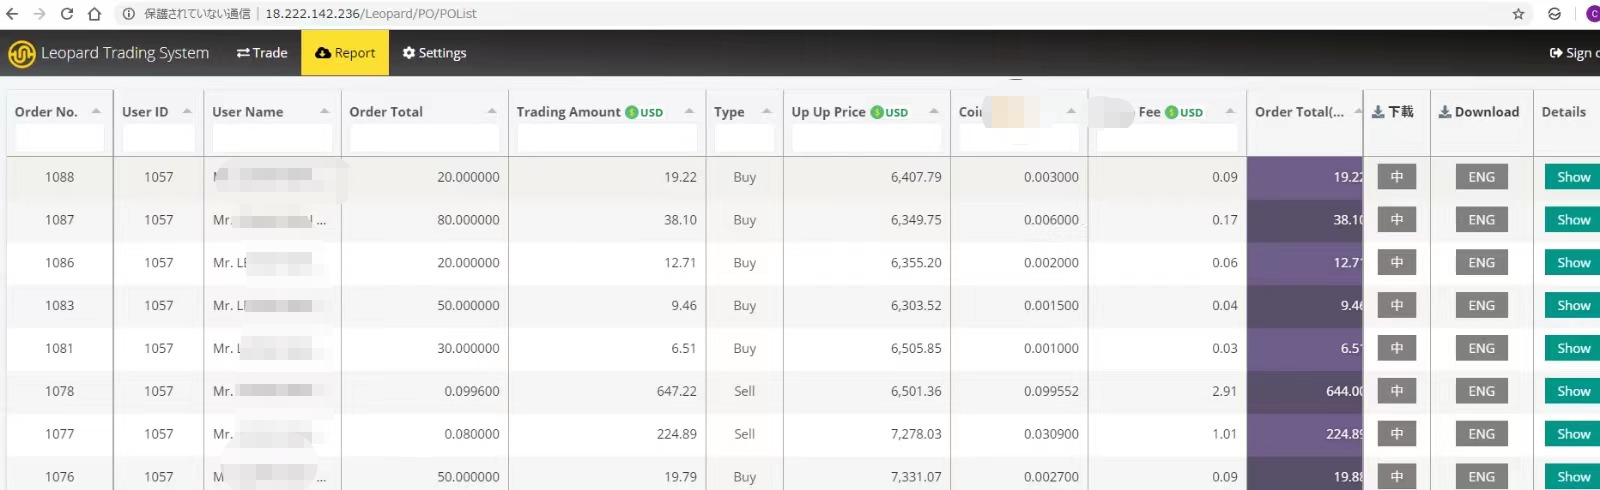The image size is (1600, 490).
Task: Go back using browser back arrow
Action: (13, 14)
